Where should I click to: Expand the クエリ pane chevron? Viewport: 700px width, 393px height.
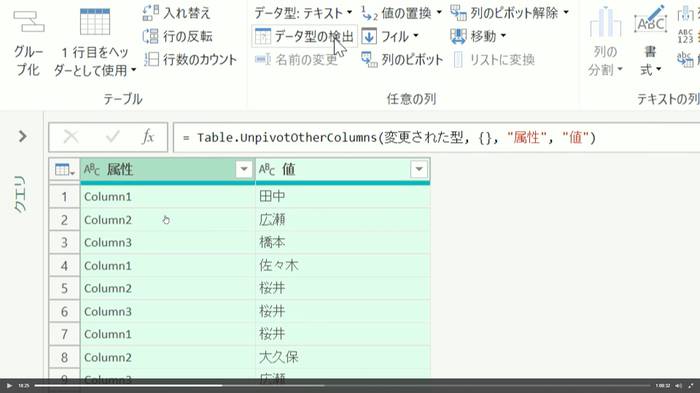[22, 136]
